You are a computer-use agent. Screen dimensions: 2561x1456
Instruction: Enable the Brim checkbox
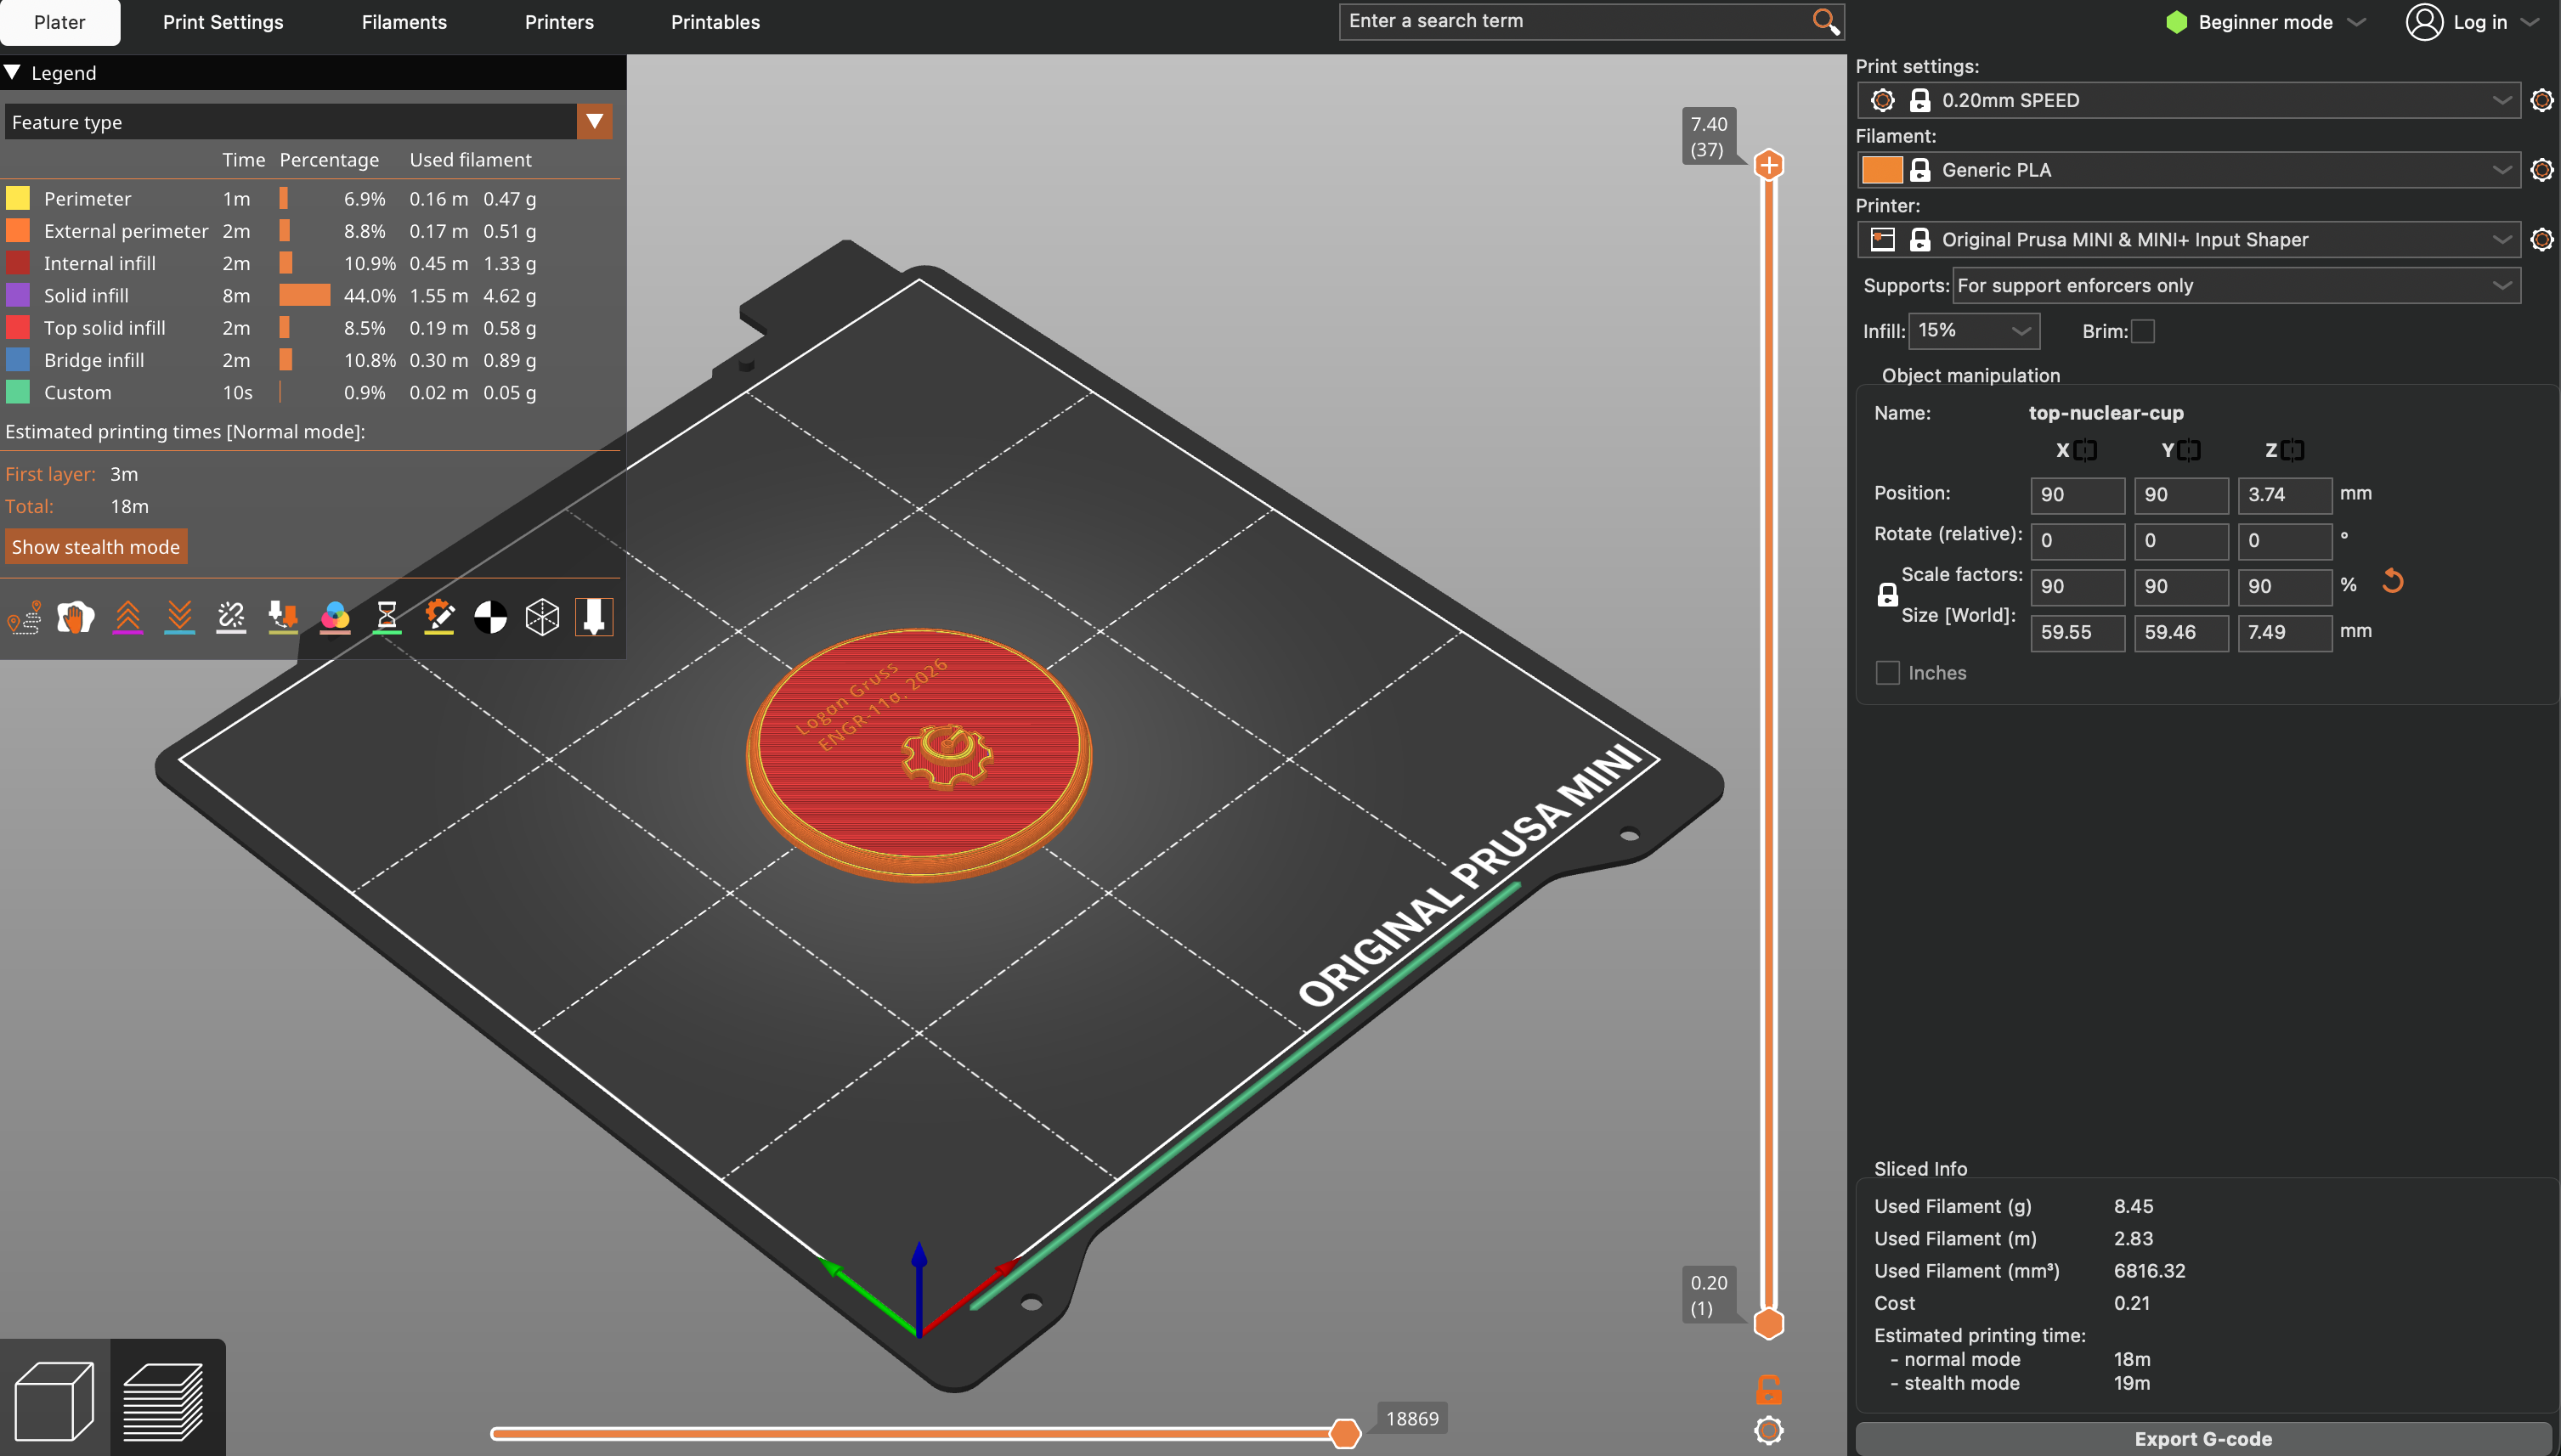click(2142, 331)
